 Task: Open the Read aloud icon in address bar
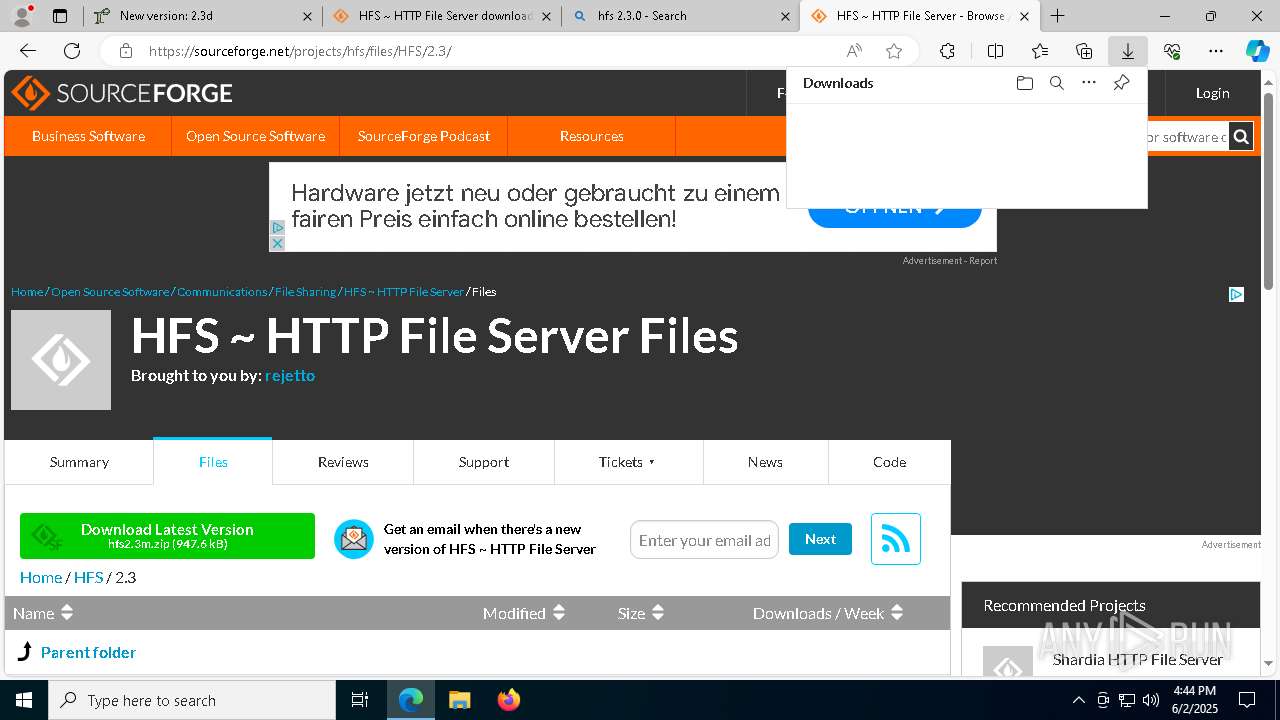pos(854,51)
